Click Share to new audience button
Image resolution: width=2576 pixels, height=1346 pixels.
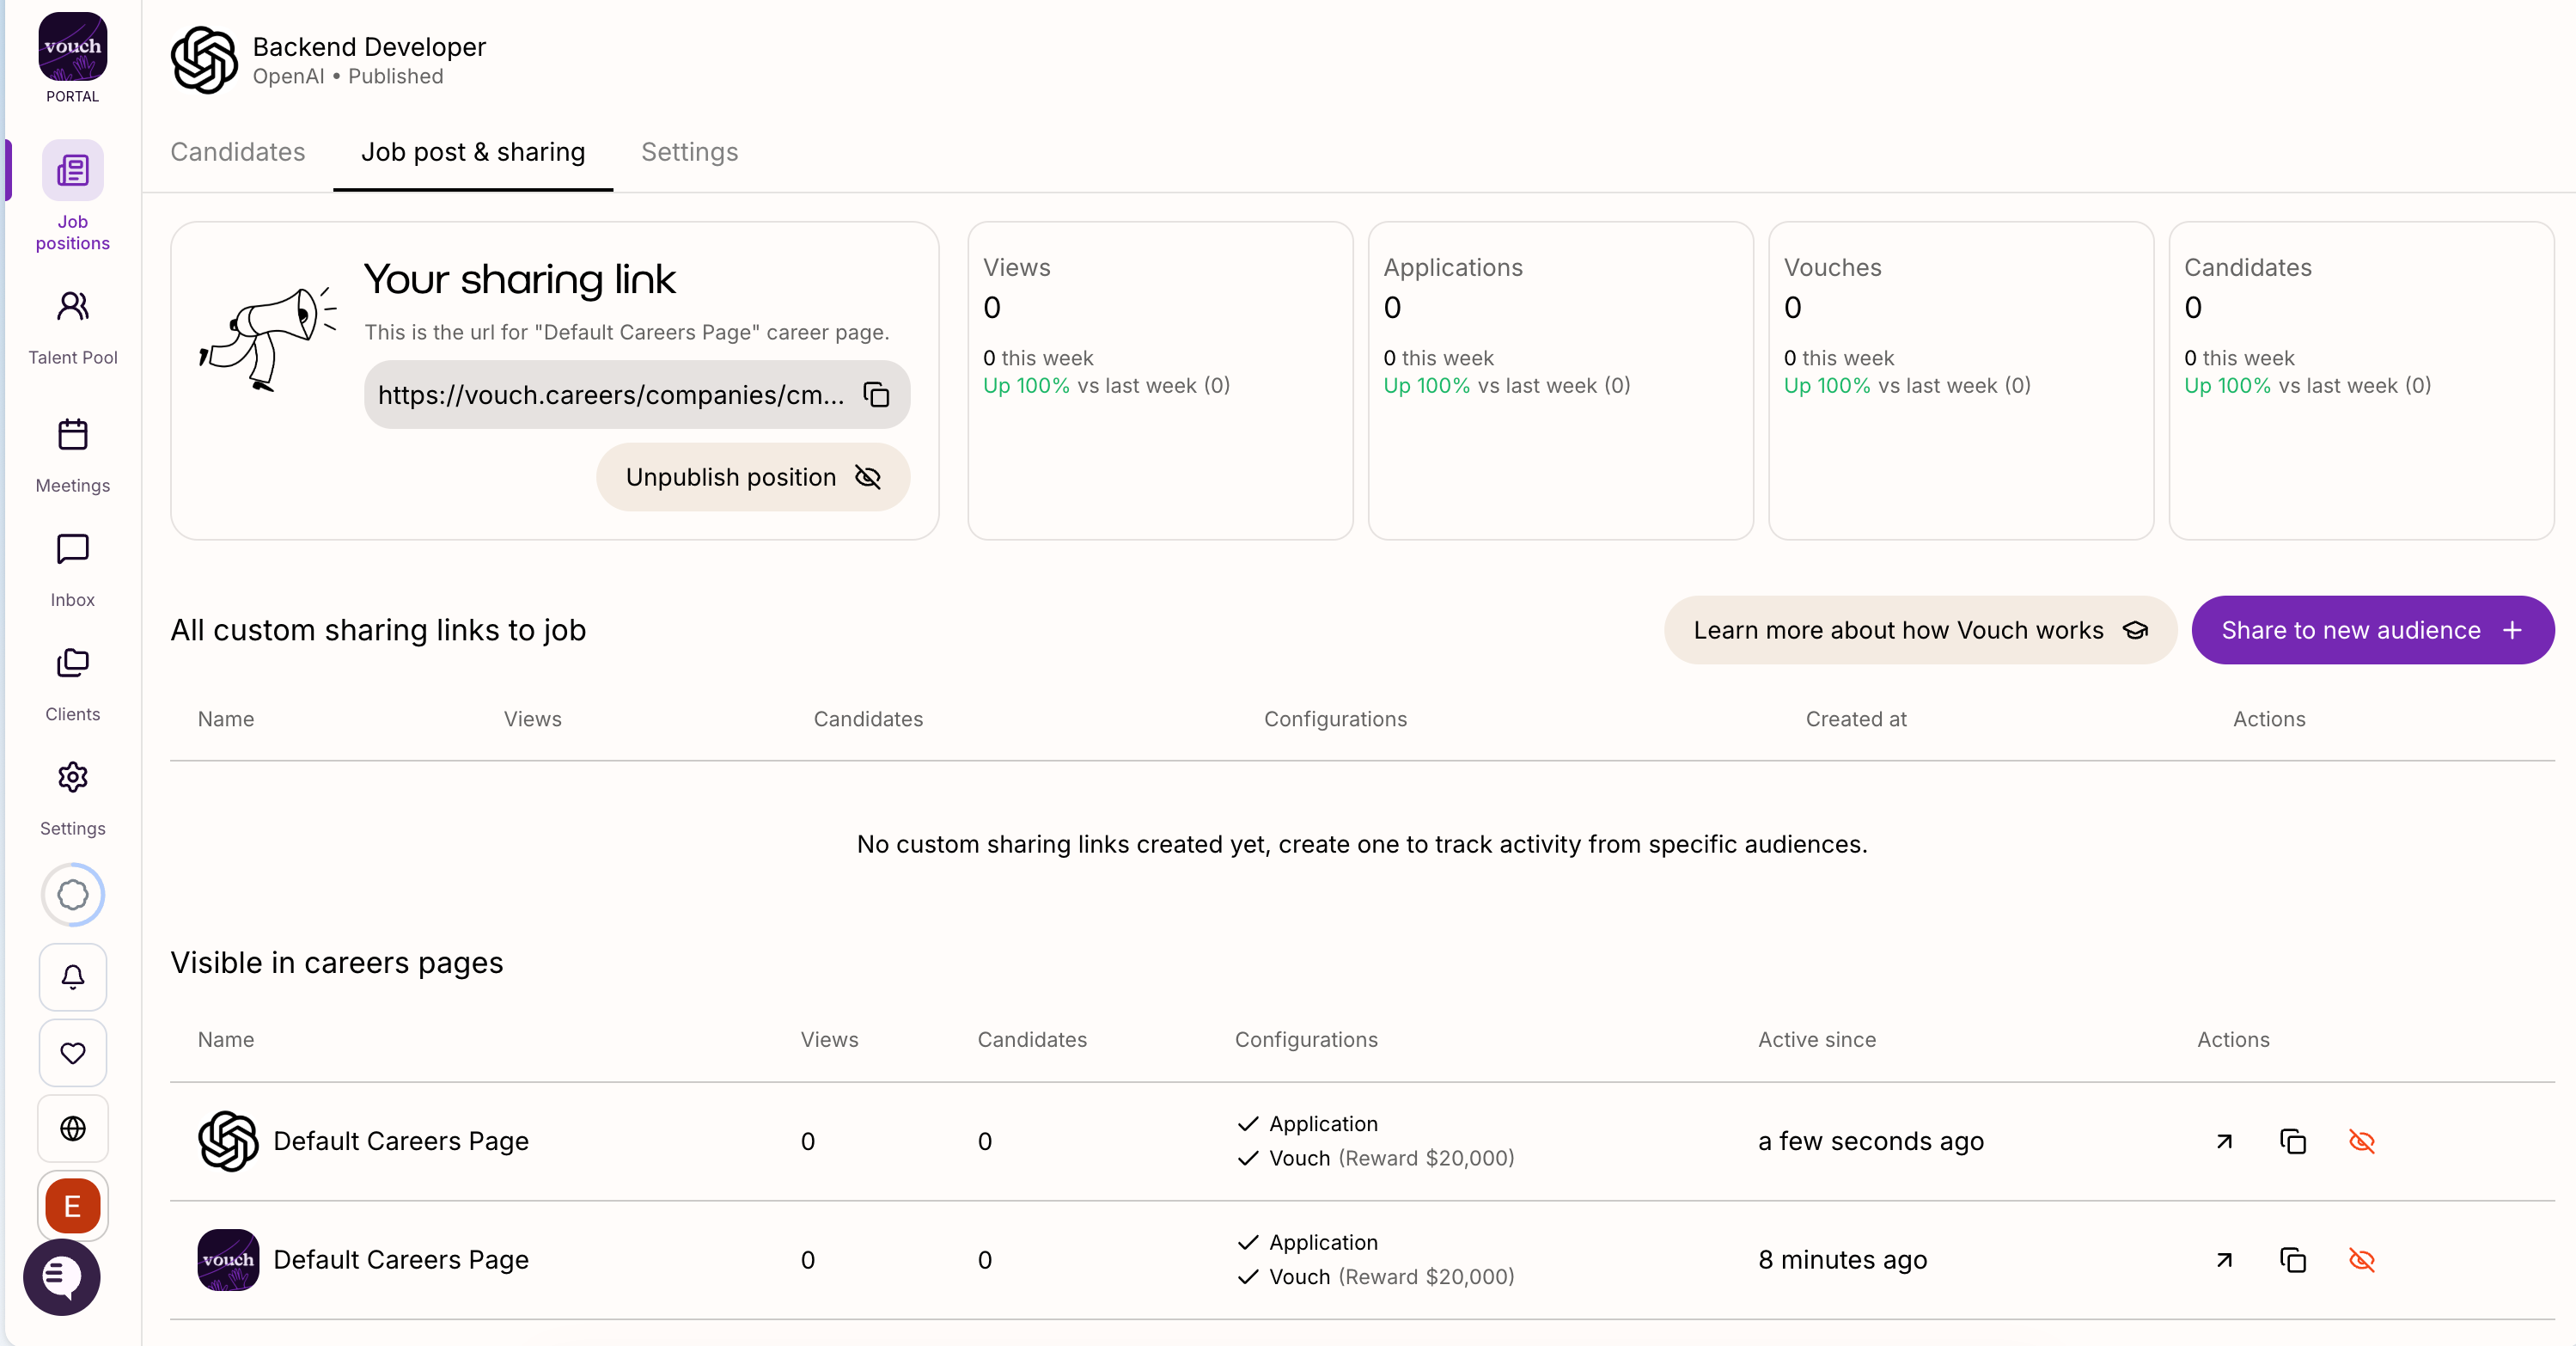click(2372, 630)
